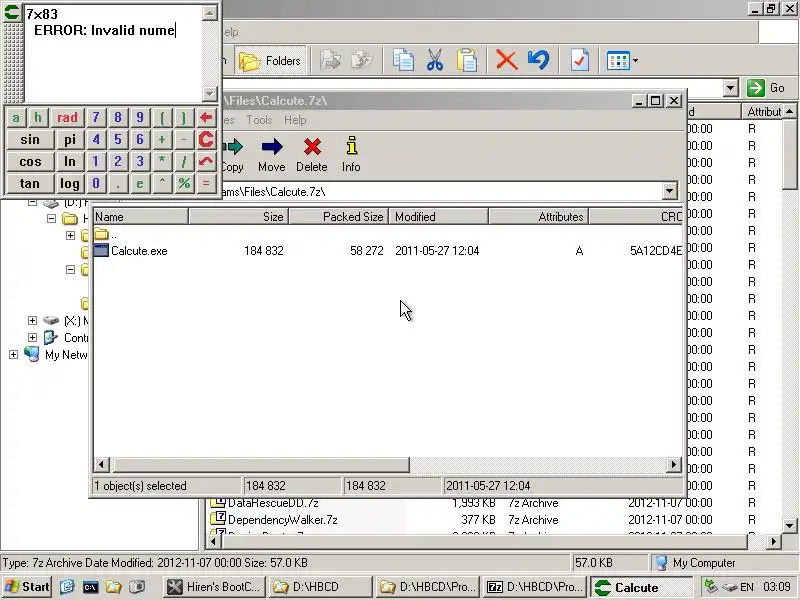Screen dimensions: 800x600
Task: Expand the Control Panel tree node
Action: click(x=32, y=337)
